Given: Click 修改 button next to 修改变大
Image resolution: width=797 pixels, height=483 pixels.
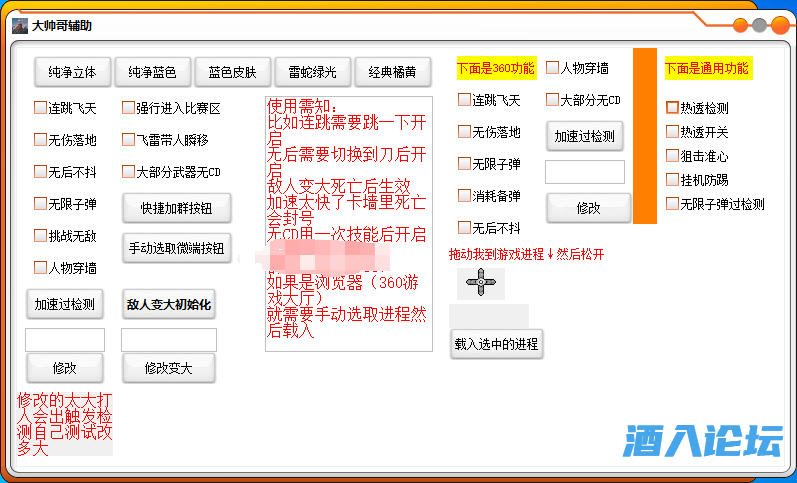Looking at the screenshot, I should [x=65, y=368].
